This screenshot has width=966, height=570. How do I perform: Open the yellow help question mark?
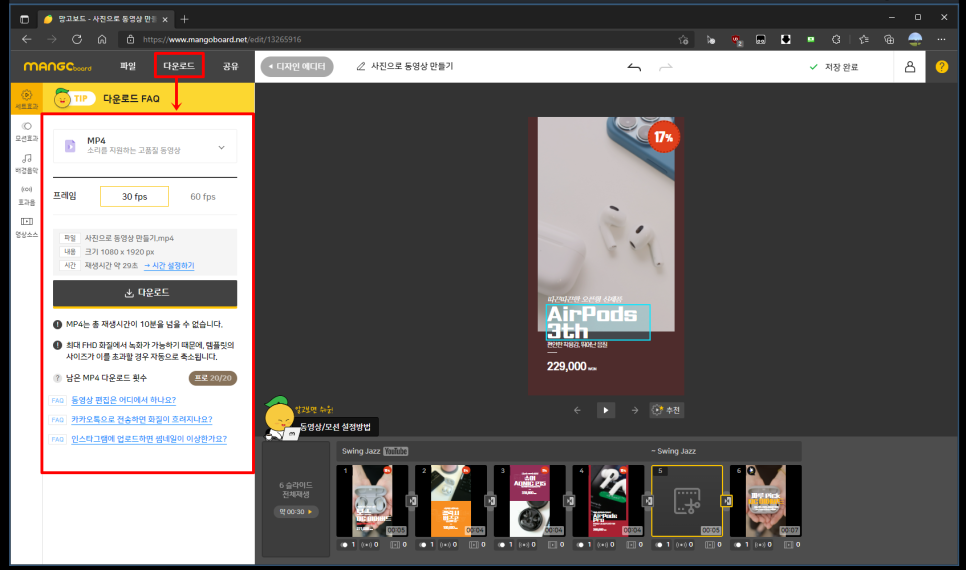click(941, 67)
